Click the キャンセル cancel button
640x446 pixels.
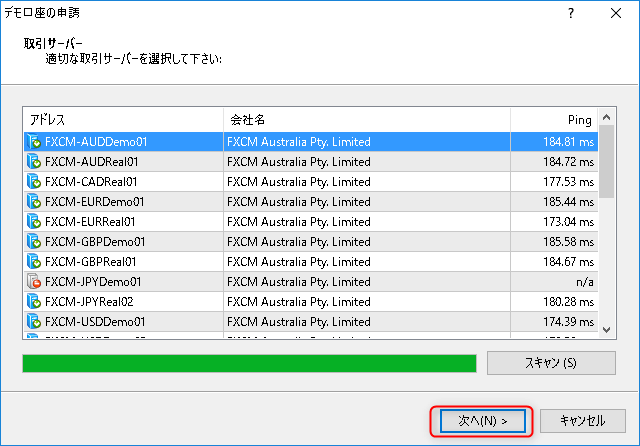[582, 421]
